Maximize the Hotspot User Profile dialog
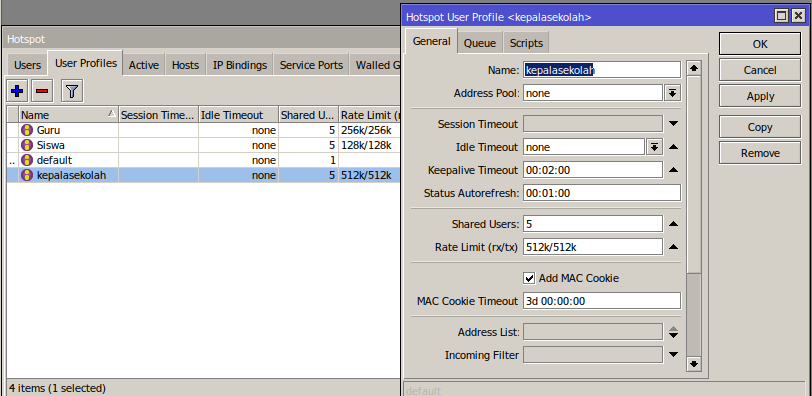 (x=782, y=16)
